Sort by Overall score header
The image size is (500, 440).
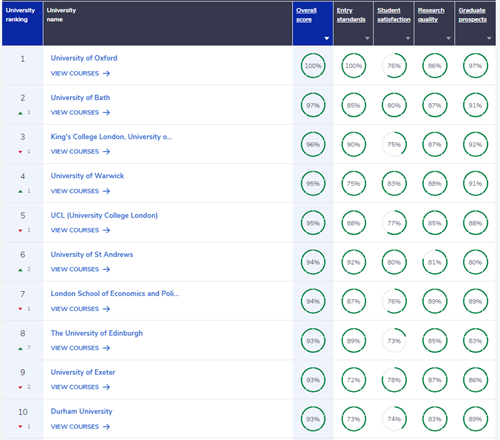point(306,15)
